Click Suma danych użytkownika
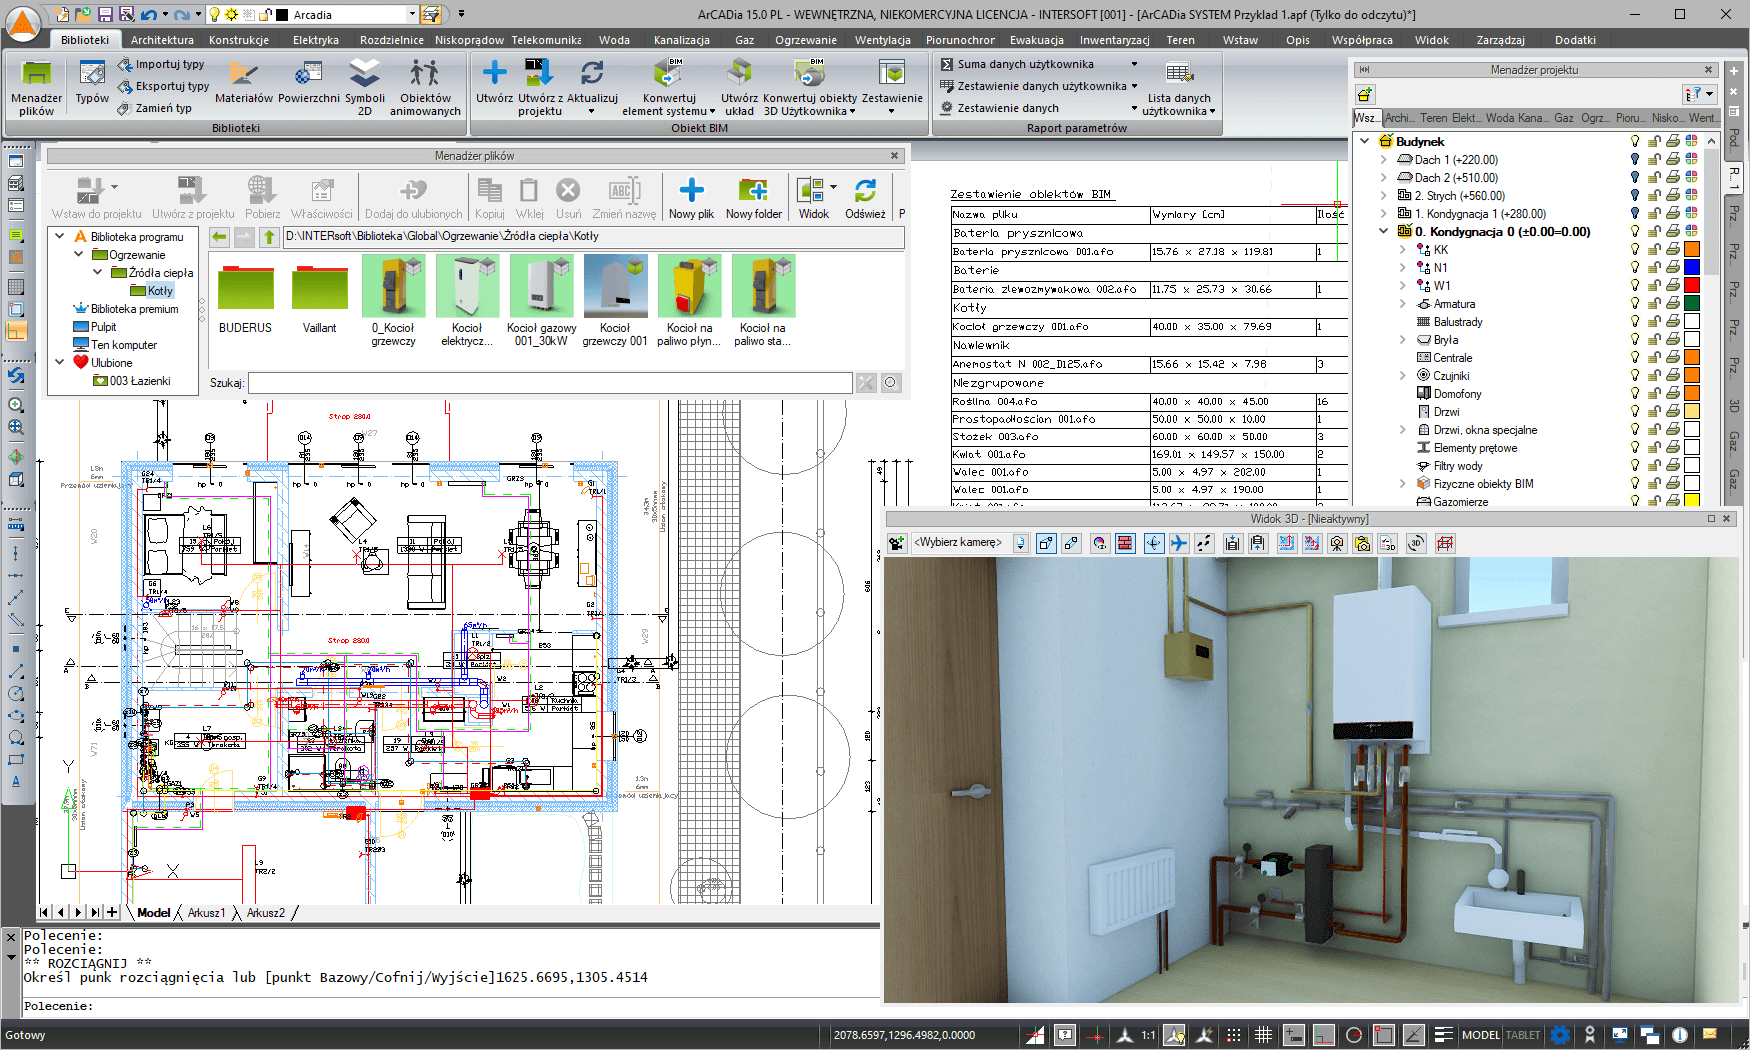Viewport: 1750px width, 1050px height. pos(1018,64)
